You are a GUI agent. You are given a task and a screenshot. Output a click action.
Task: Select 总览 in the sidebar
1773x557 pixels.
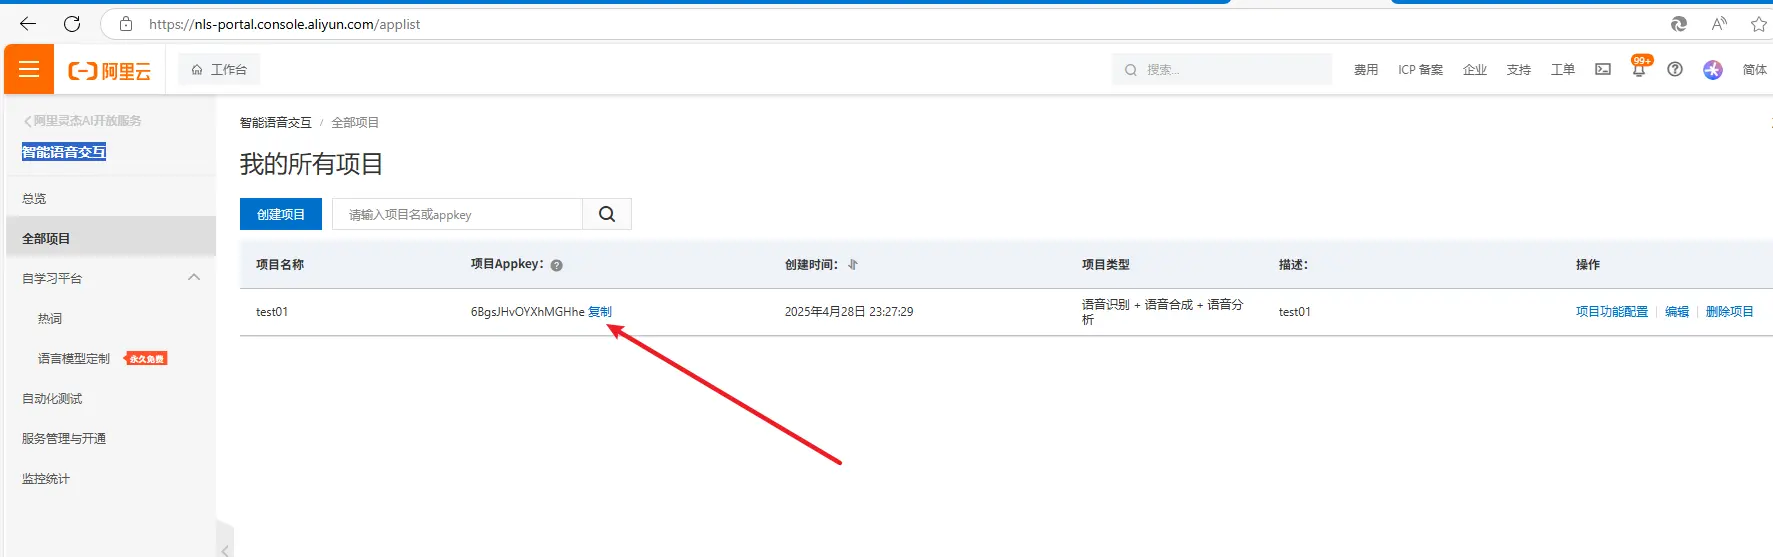[x=34, y=198]
